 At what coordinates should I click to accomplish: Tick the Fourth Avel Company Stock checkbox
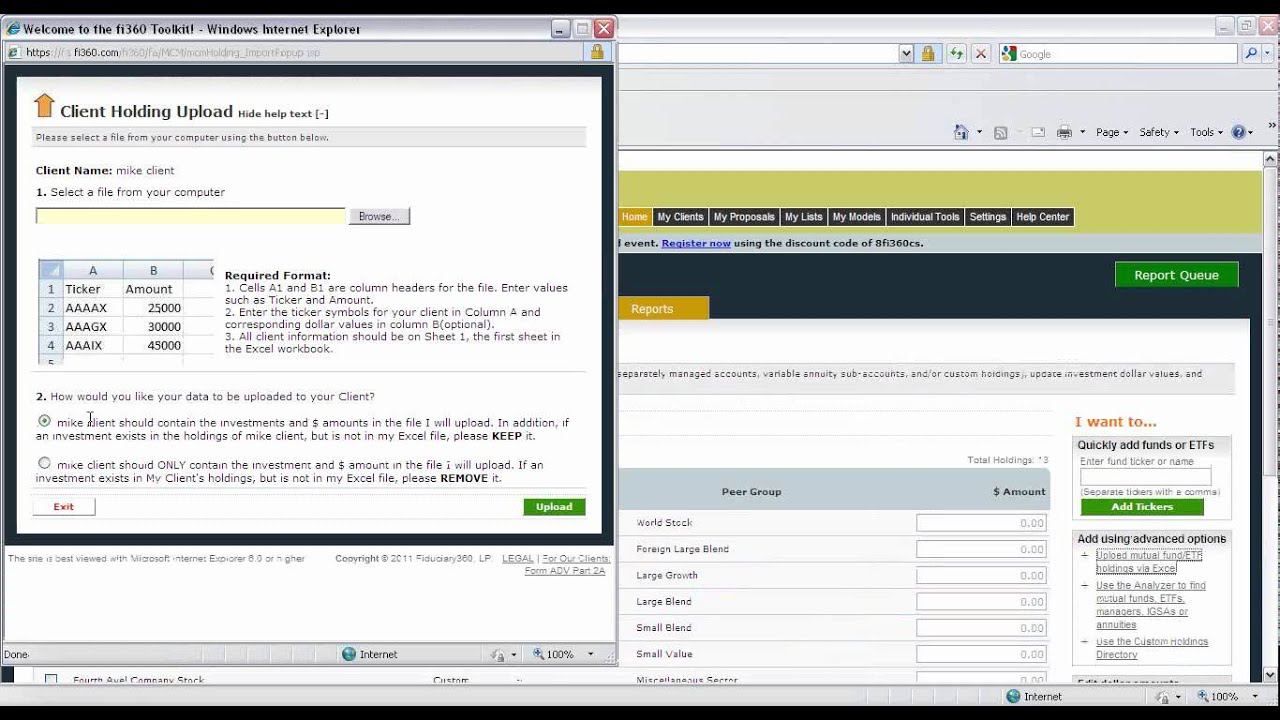point(51,680)
